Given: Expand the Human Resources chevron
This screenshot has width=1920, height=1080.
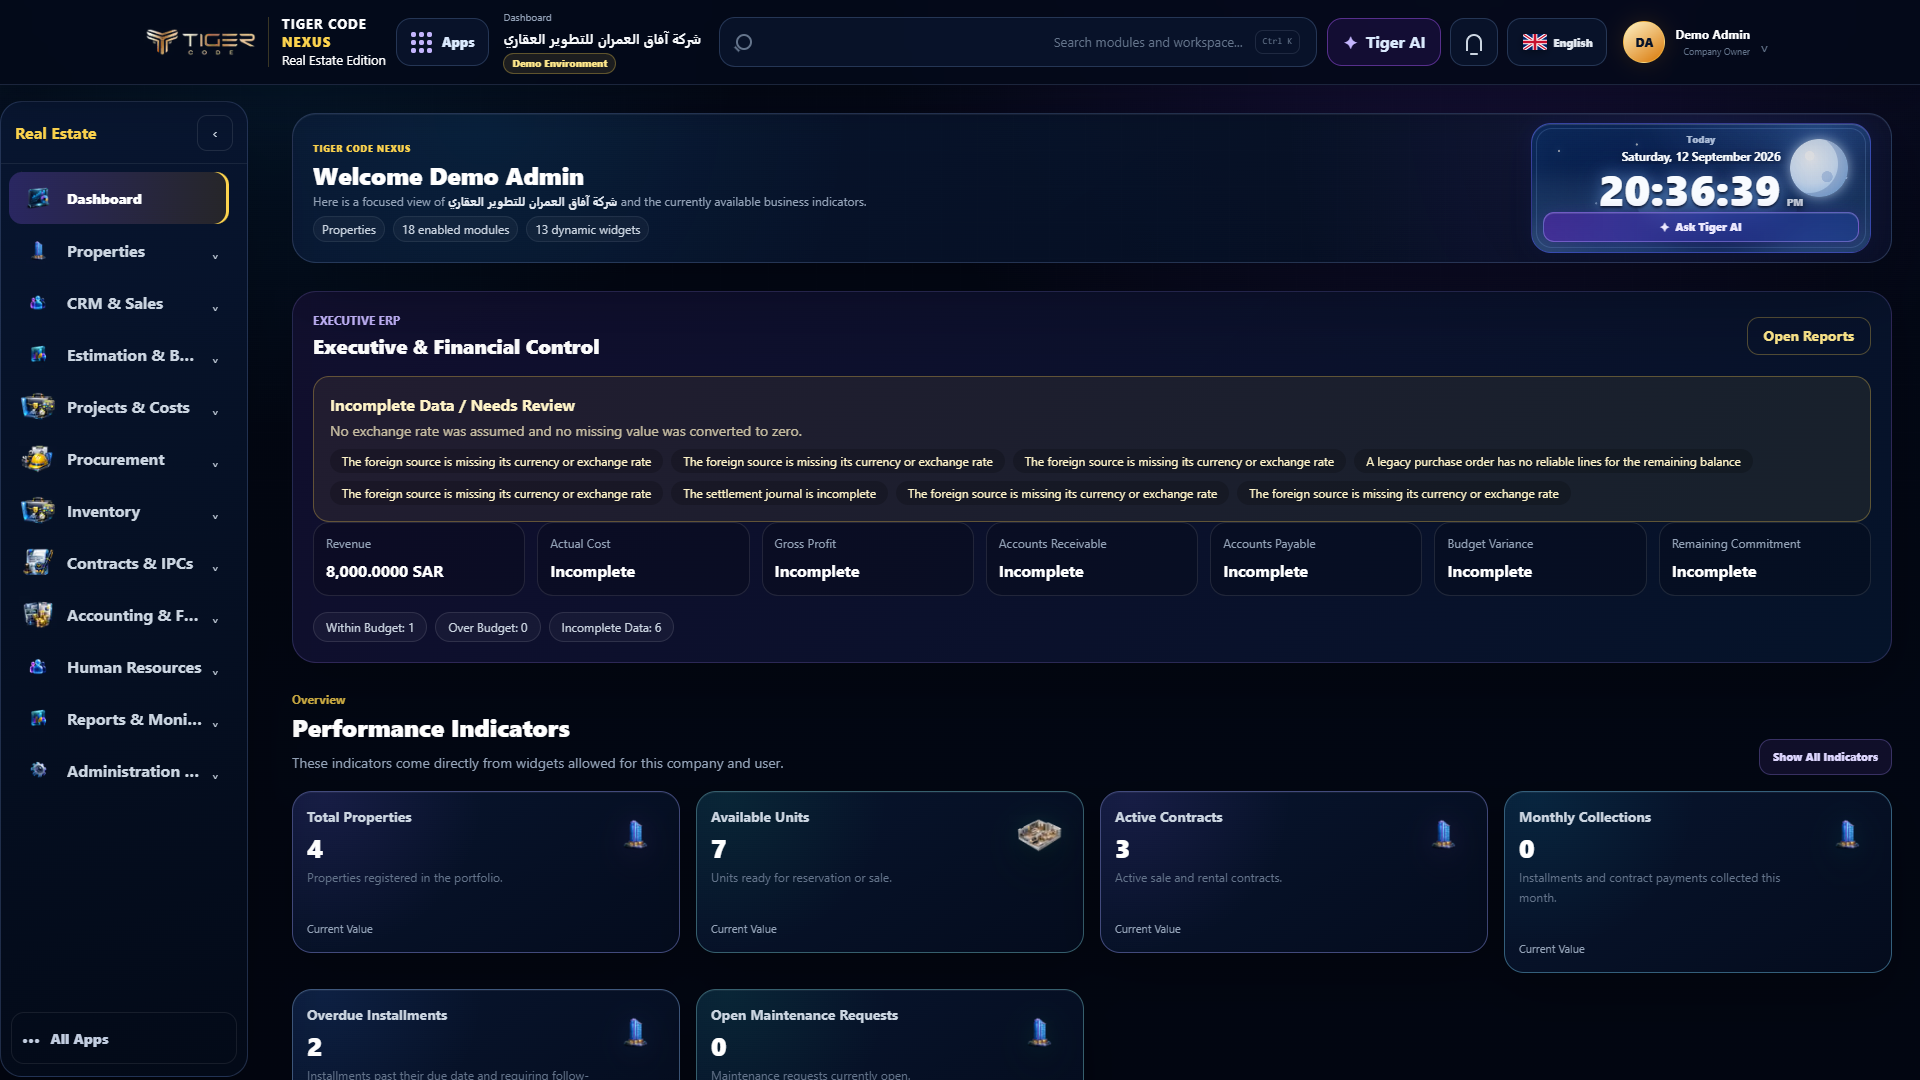Looking at the screenshot, I should coord(215,673).
